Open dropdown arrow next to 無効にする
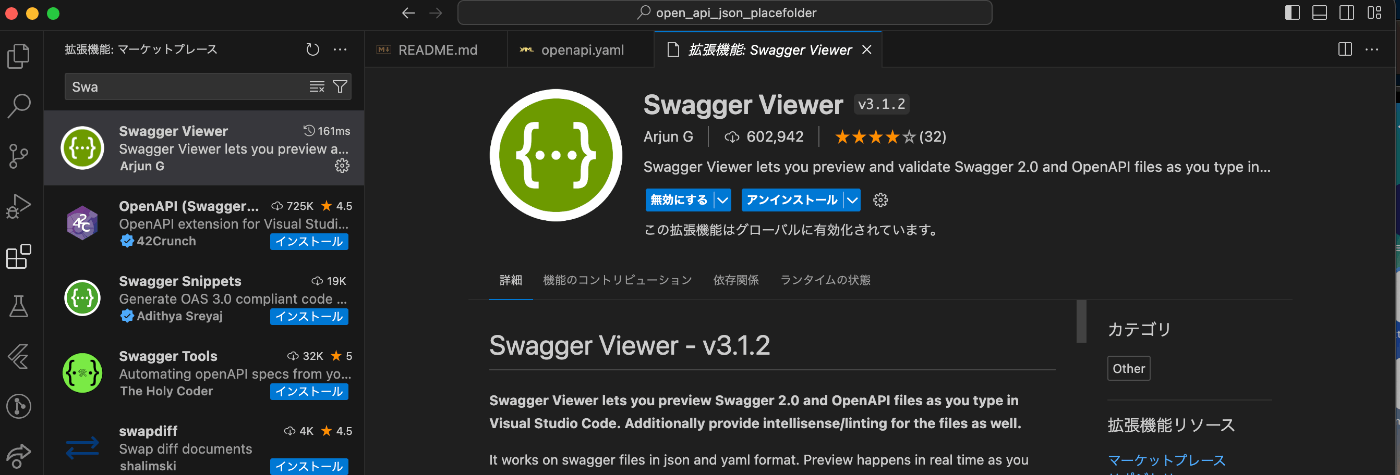1400x475 pixels. tap(722, 200)
